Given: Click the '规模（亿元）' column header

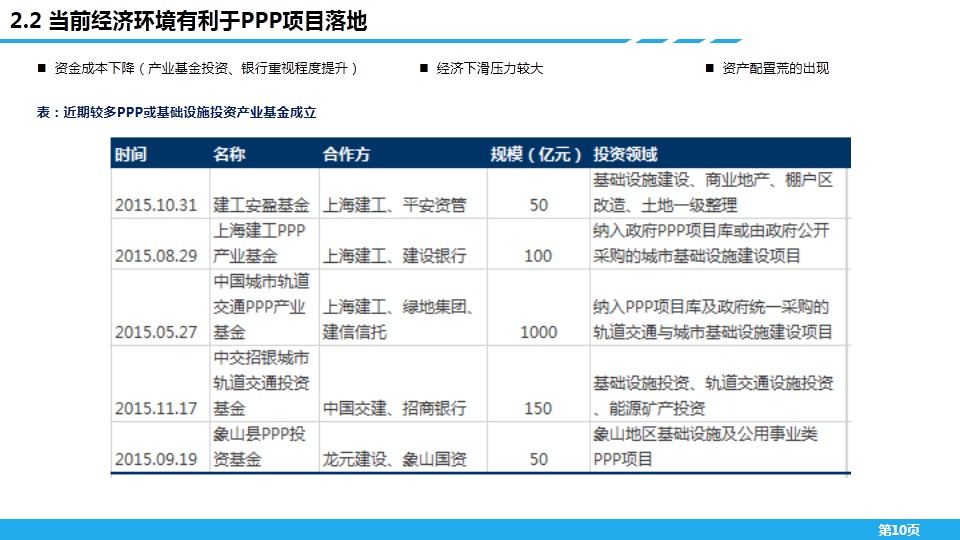Looking at the screenshot, I should click(536, 154).
